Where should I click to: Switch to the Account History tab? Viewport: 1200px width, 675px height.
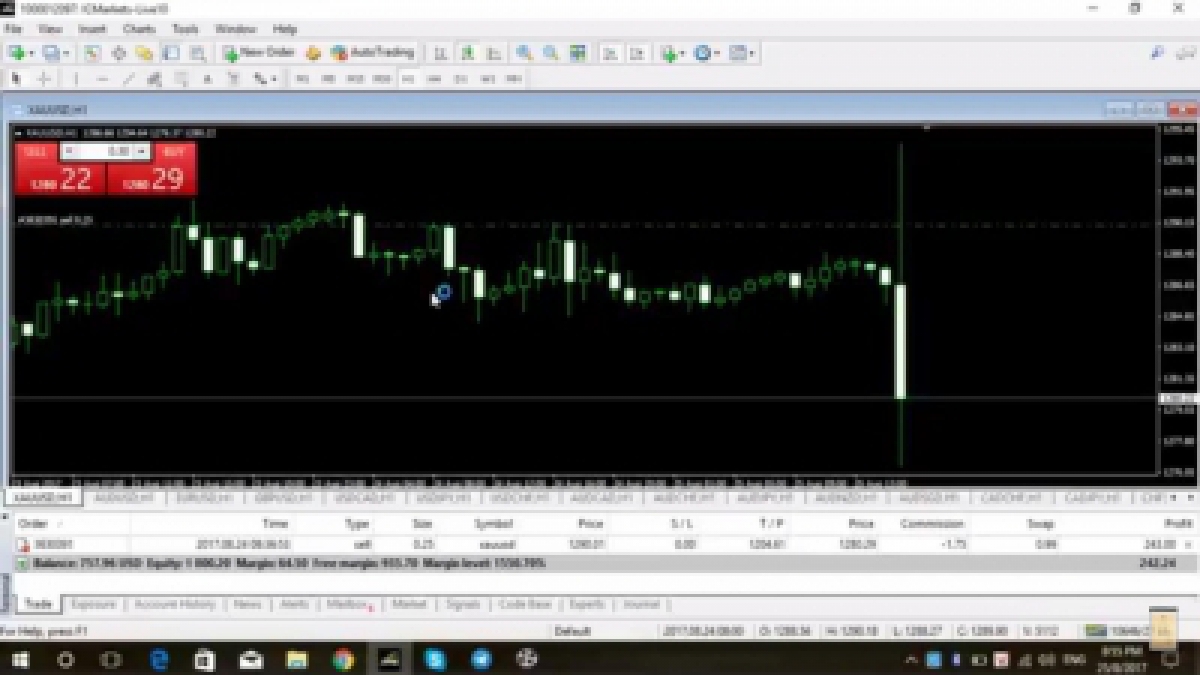click(175, 604)
